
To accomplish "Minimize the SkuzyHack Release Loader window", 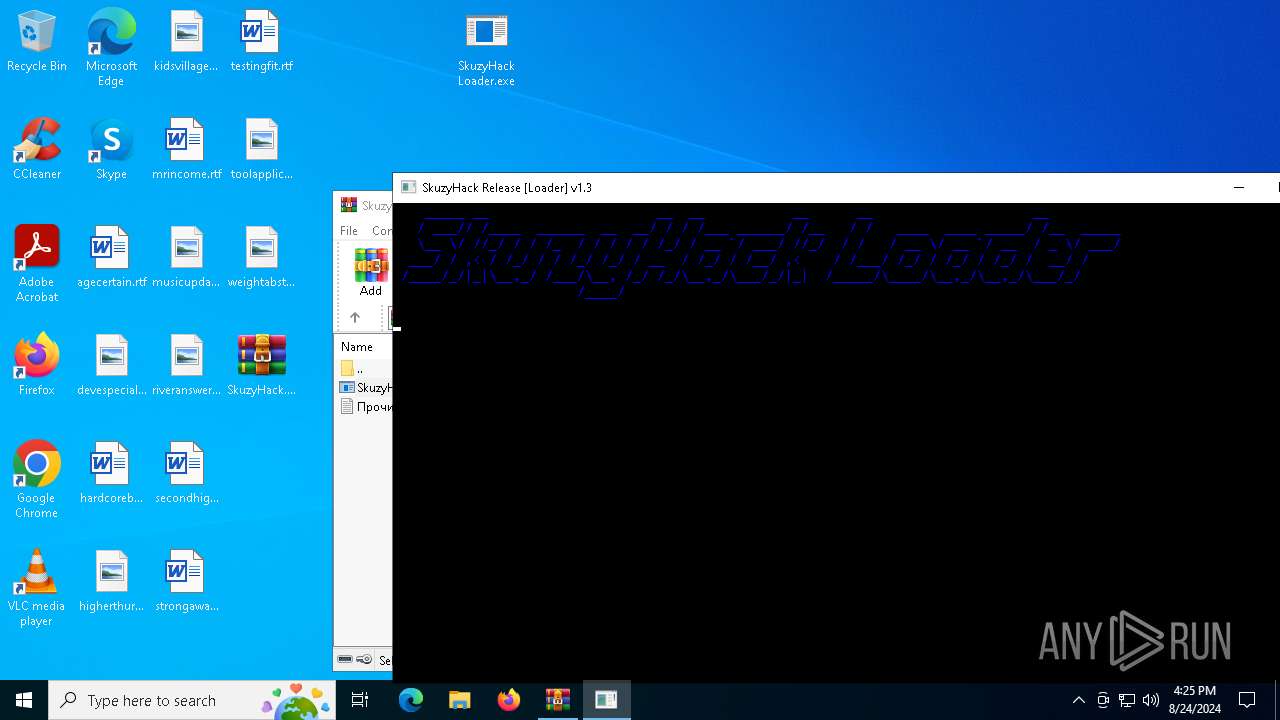I will (x=1239, y=187).
